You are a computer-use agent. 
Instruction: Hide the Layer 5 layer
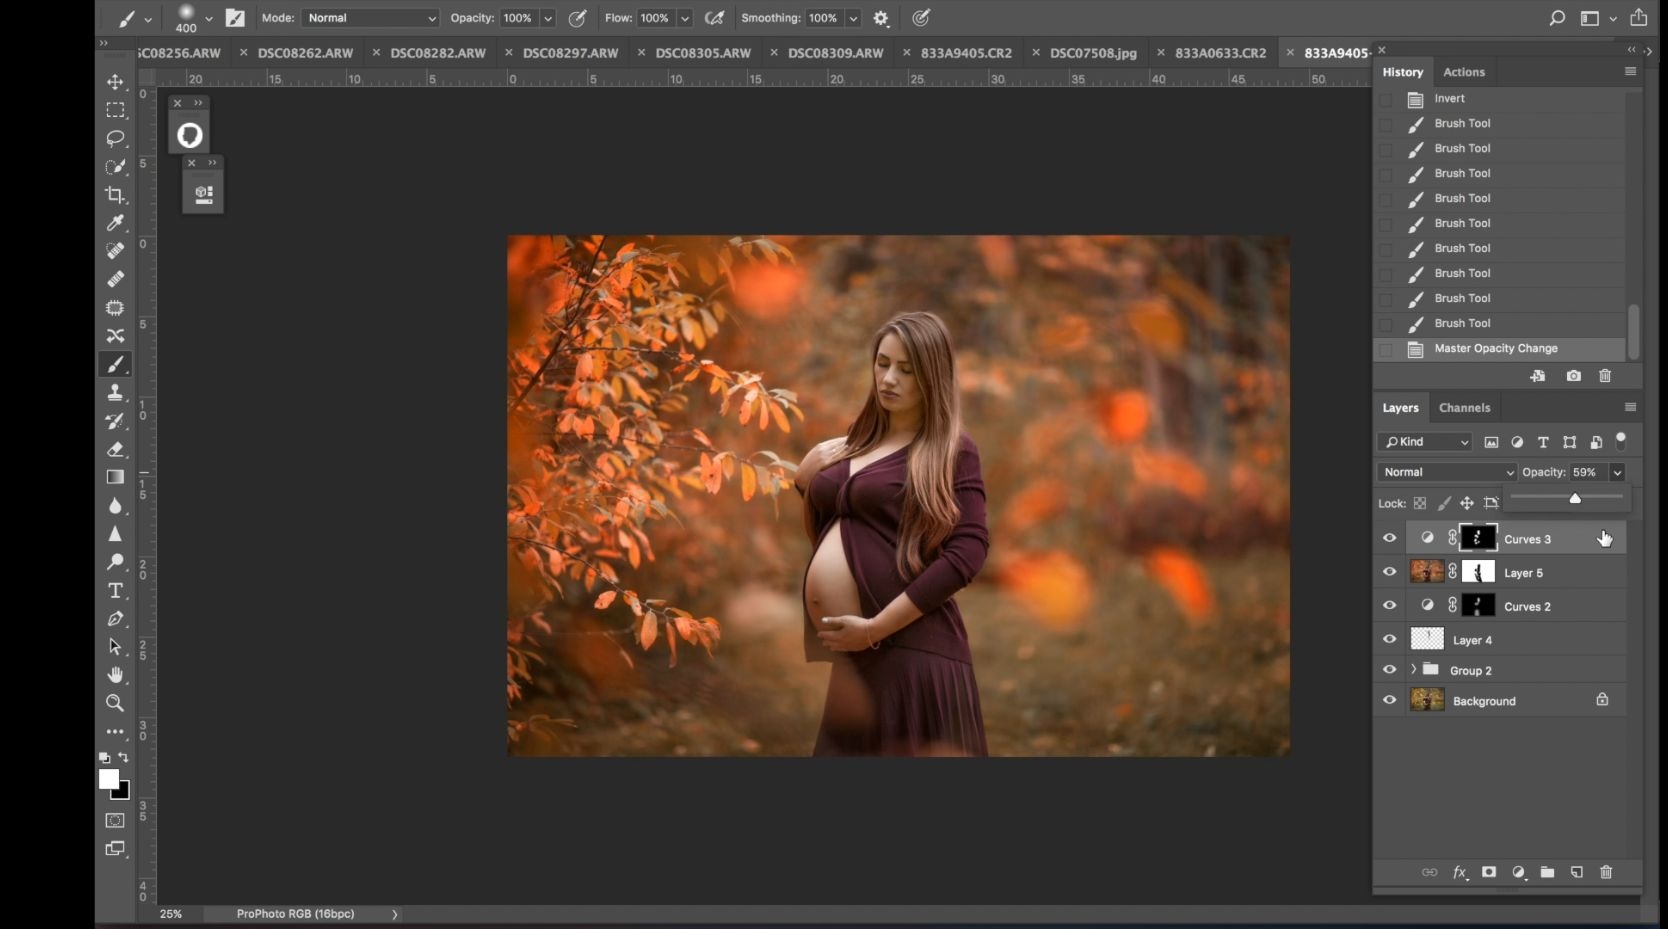1390,572
